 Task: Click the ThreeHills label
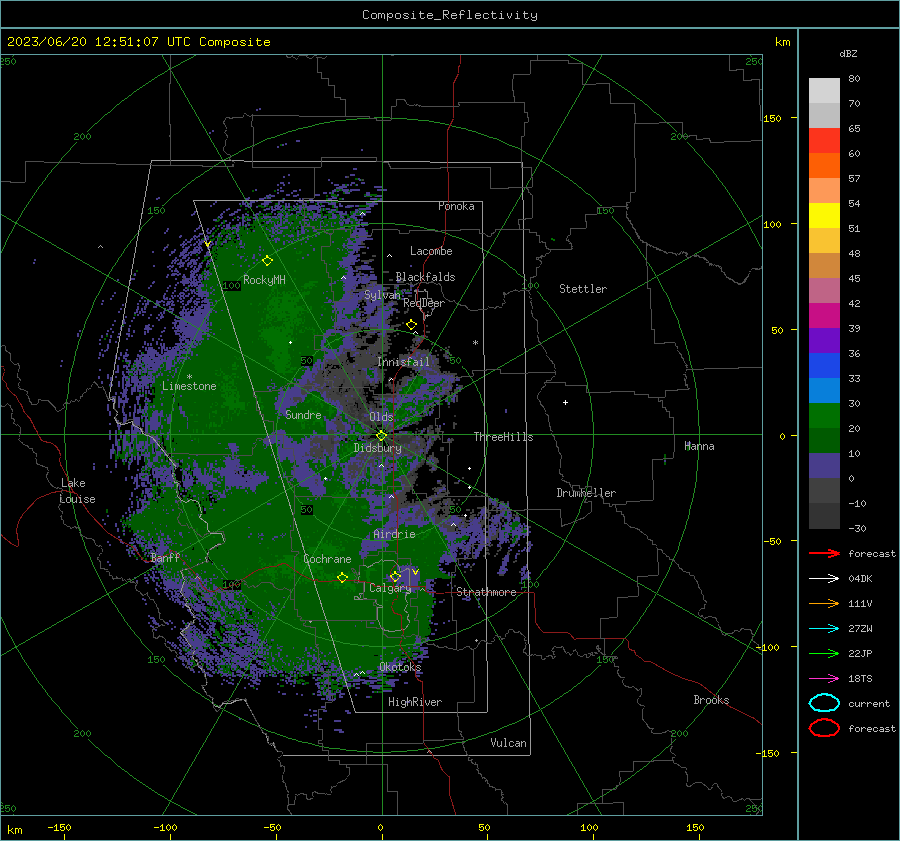coord(503,437)
